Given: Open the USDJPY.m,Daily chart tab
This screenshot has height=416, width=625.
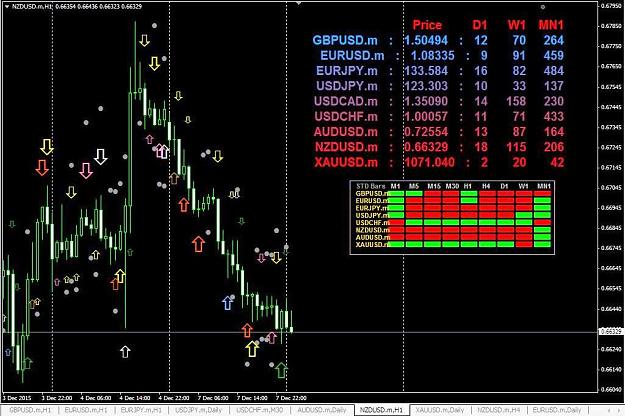Looking at the screenshot, I should (x=198, y=410).
